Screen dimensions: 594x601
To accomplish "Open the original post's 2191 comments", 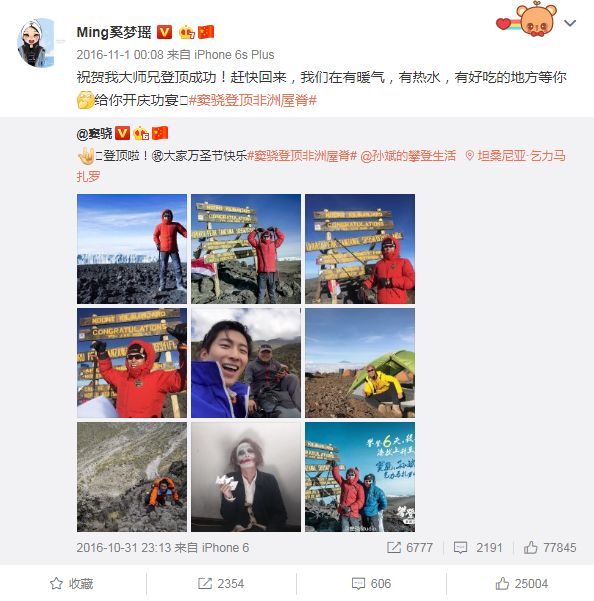I will pyautogui.click(x=477, y=547).
